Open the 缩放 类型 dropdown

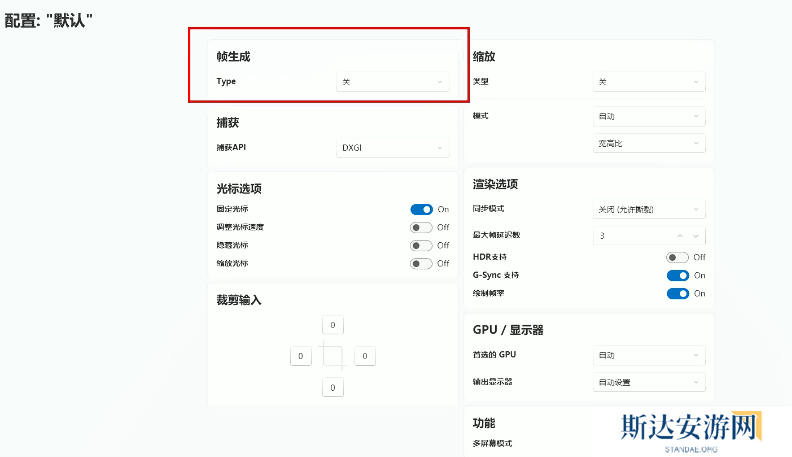pyautogui.click(x=648, y=82)
